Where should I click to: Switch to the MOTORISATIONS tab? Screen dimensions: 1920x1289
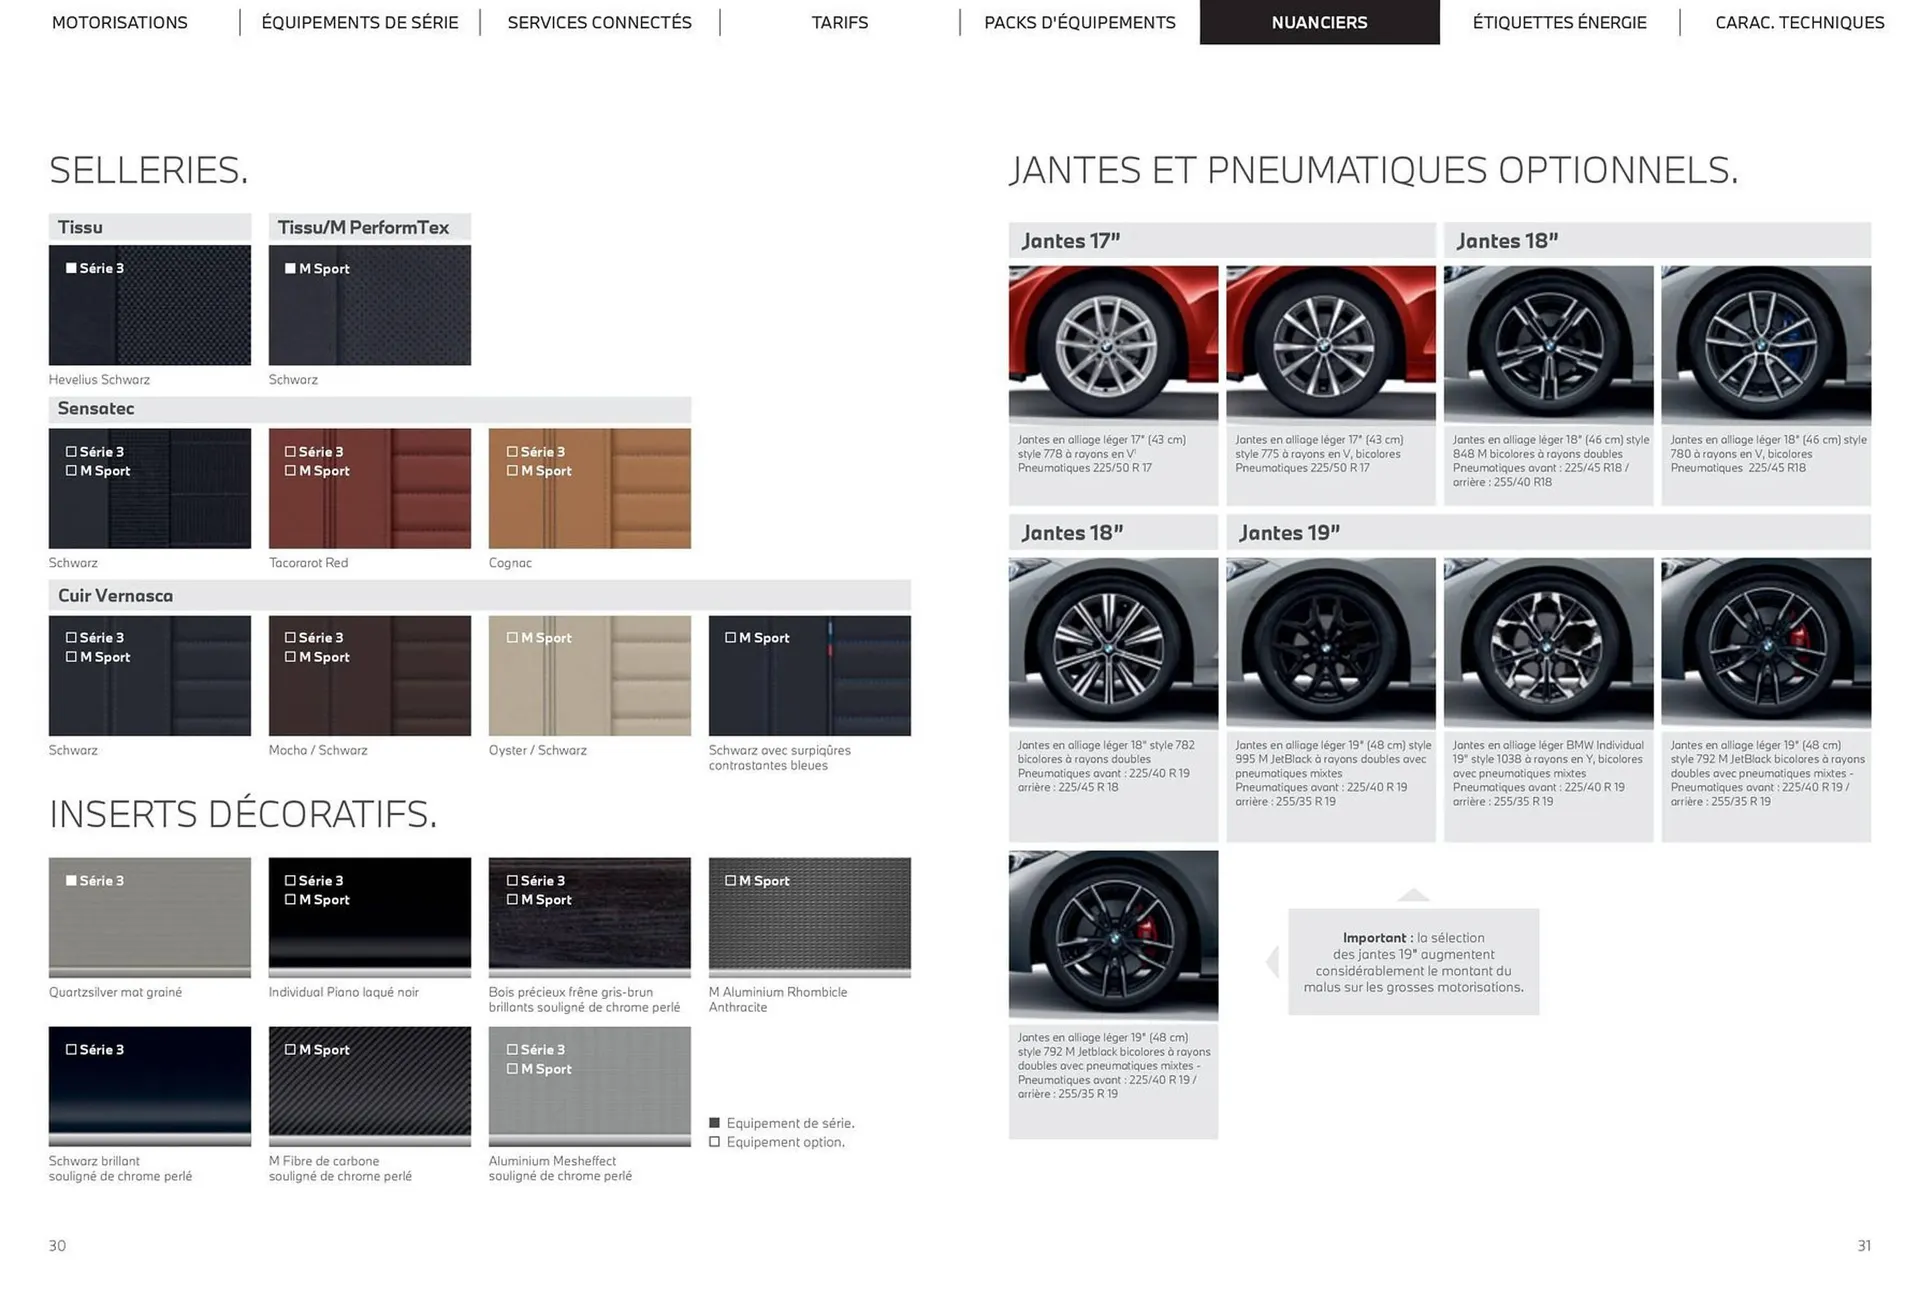point(119,22)
